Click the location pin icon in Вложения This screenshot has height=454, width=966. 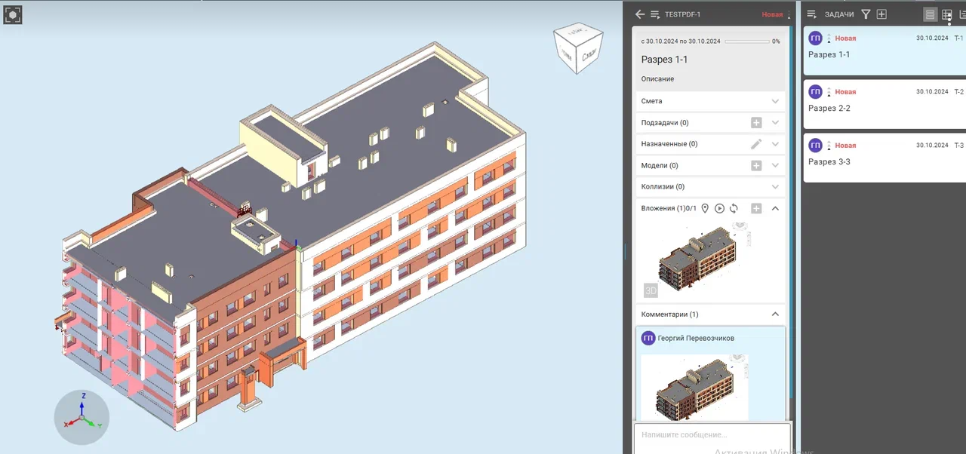(x=705, y=208)
